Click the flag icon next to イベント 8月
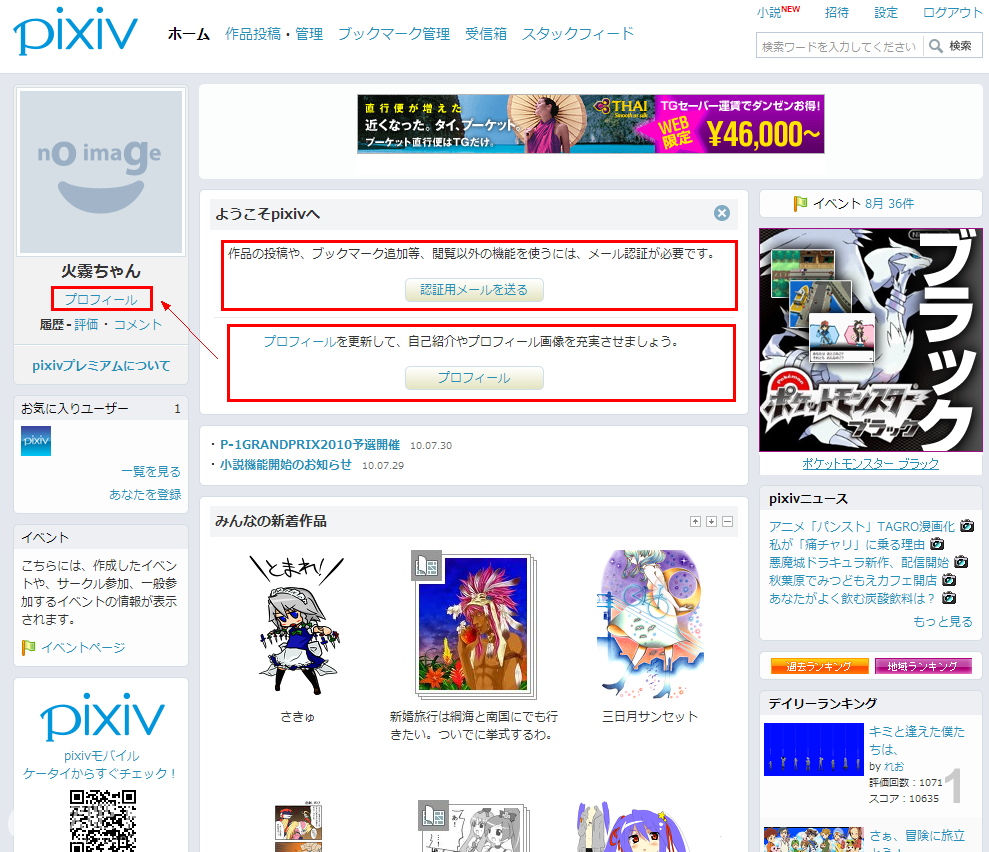This screenshot has width=989, height=852. click(x=800, y=203)
